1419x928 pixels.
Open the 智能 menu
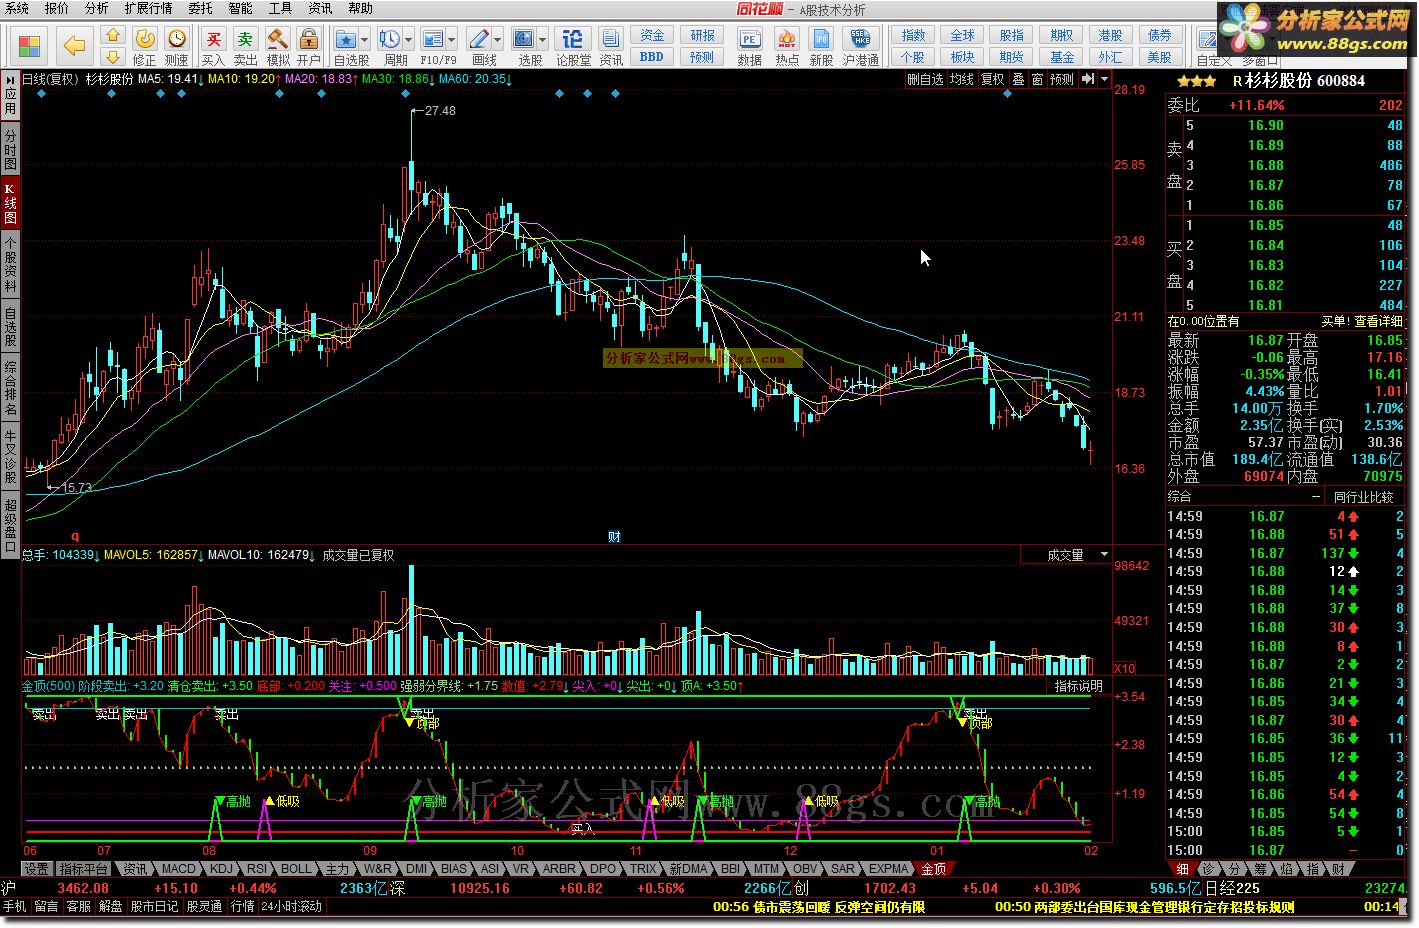[240, 8]
